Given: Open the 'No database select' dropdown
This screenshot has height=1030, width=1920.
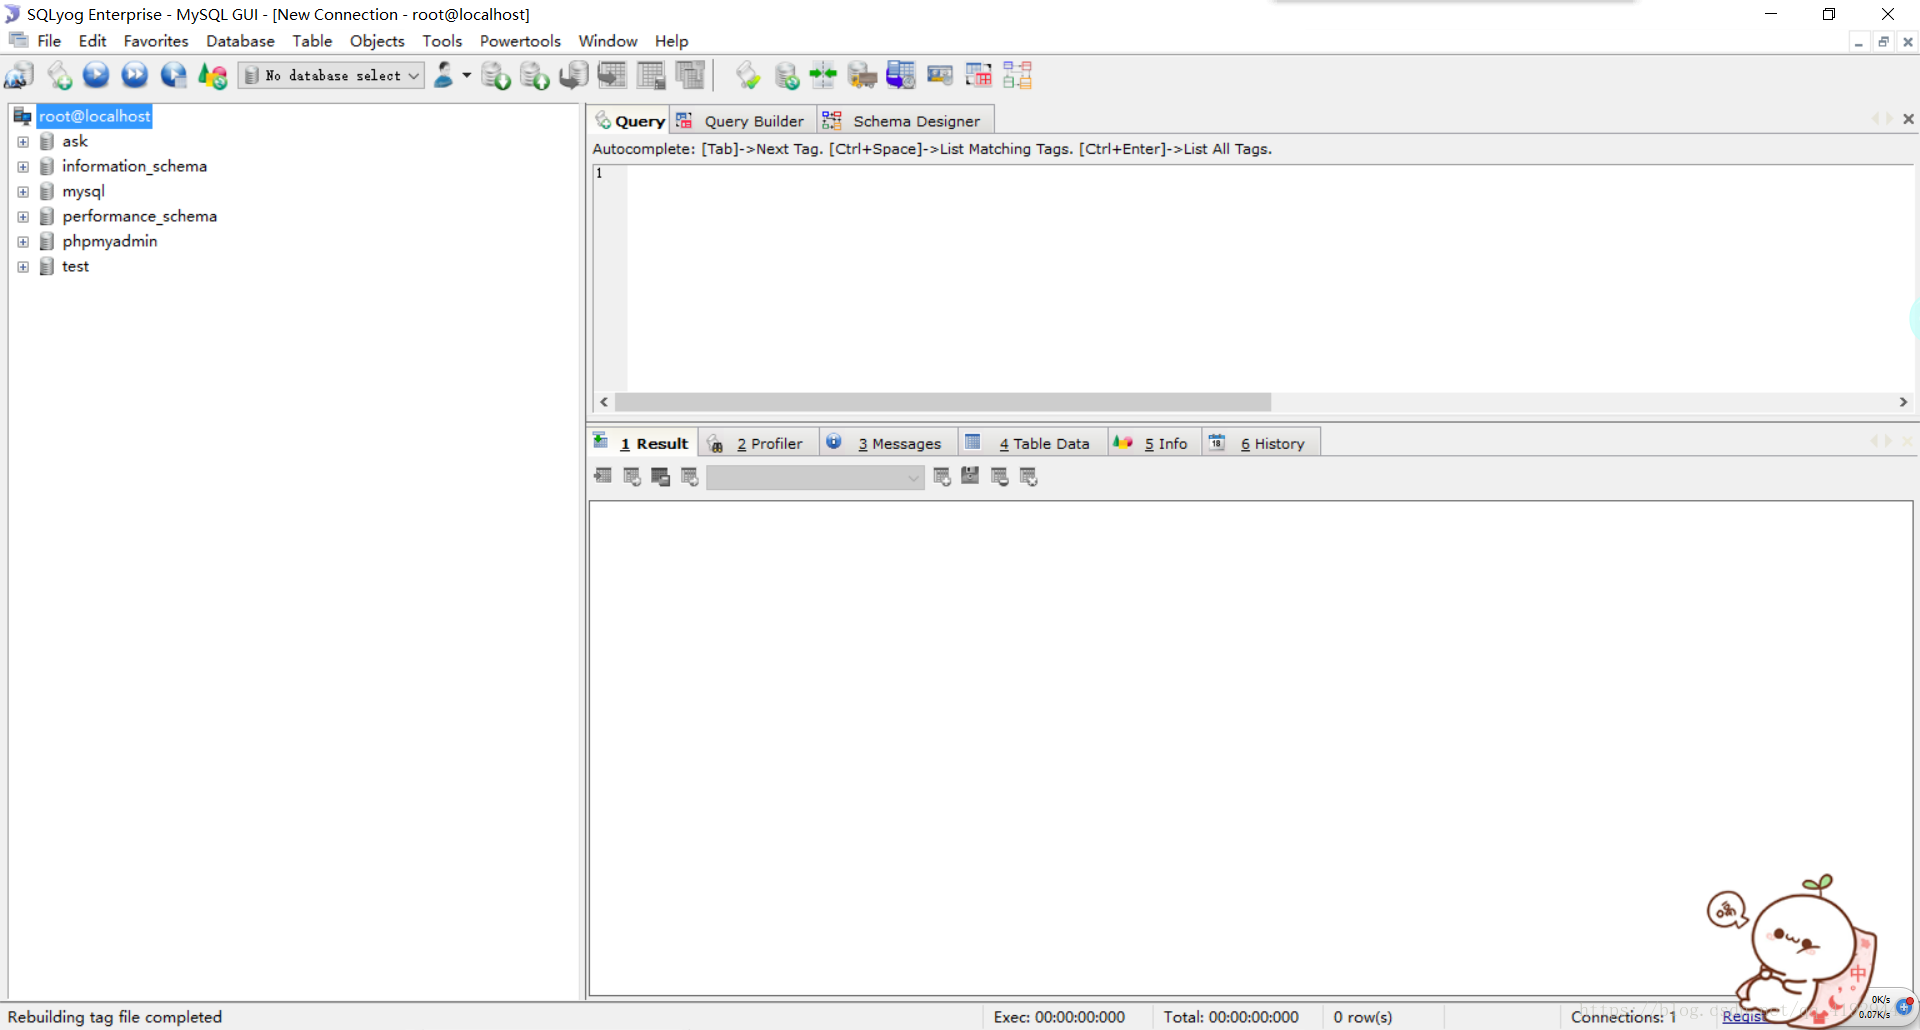Looking at the screenshot, I should pos(331,75).
